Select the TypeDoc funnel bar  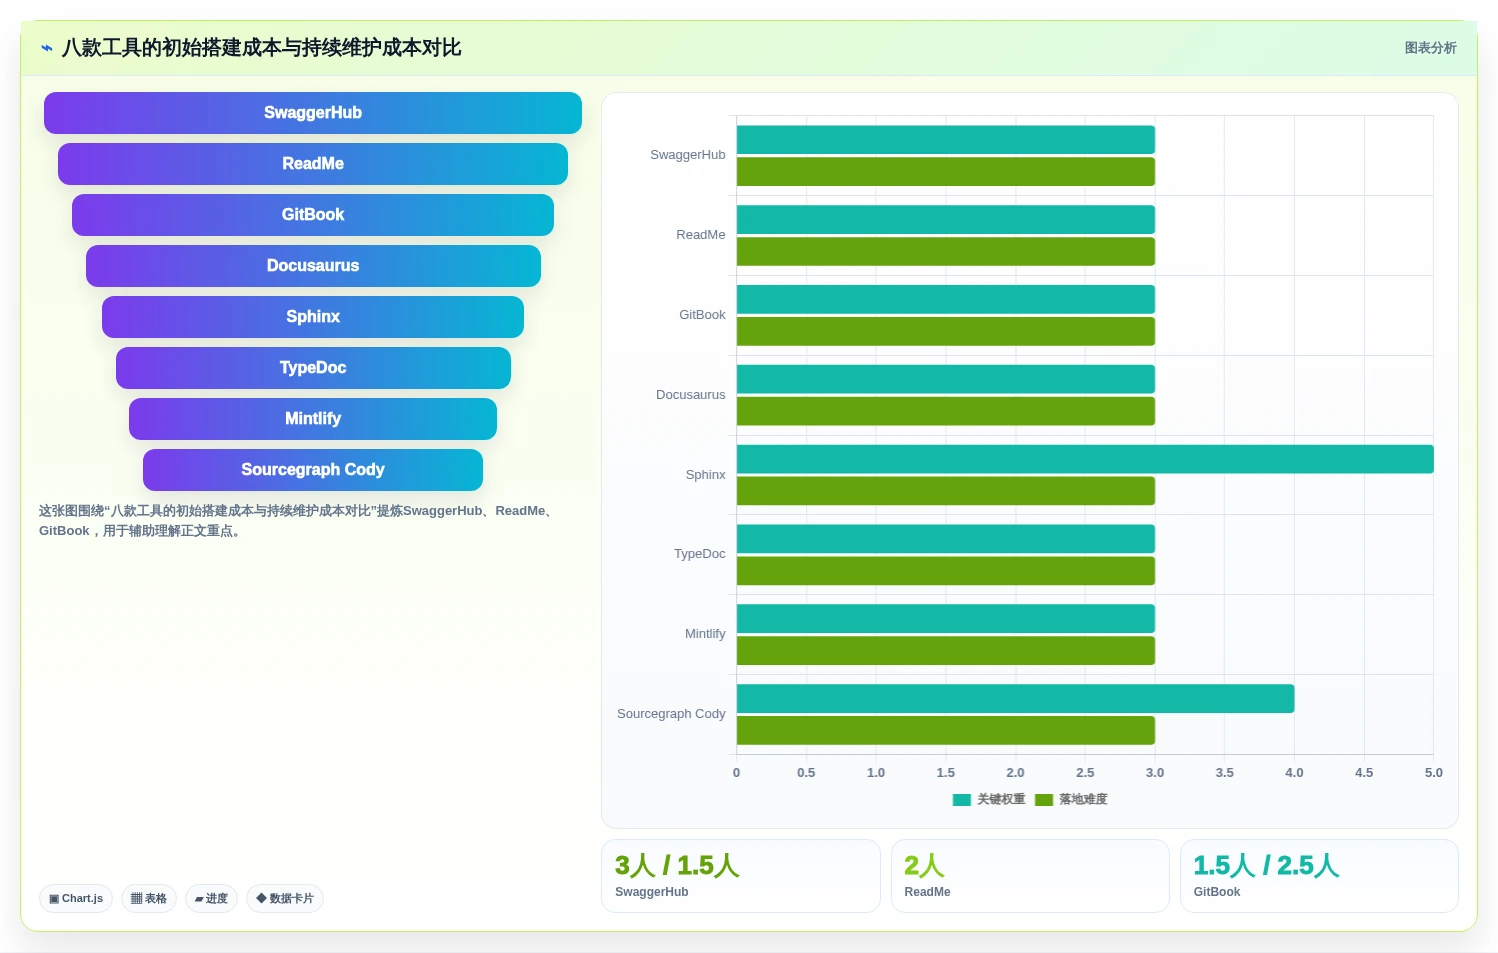point(313,368)
